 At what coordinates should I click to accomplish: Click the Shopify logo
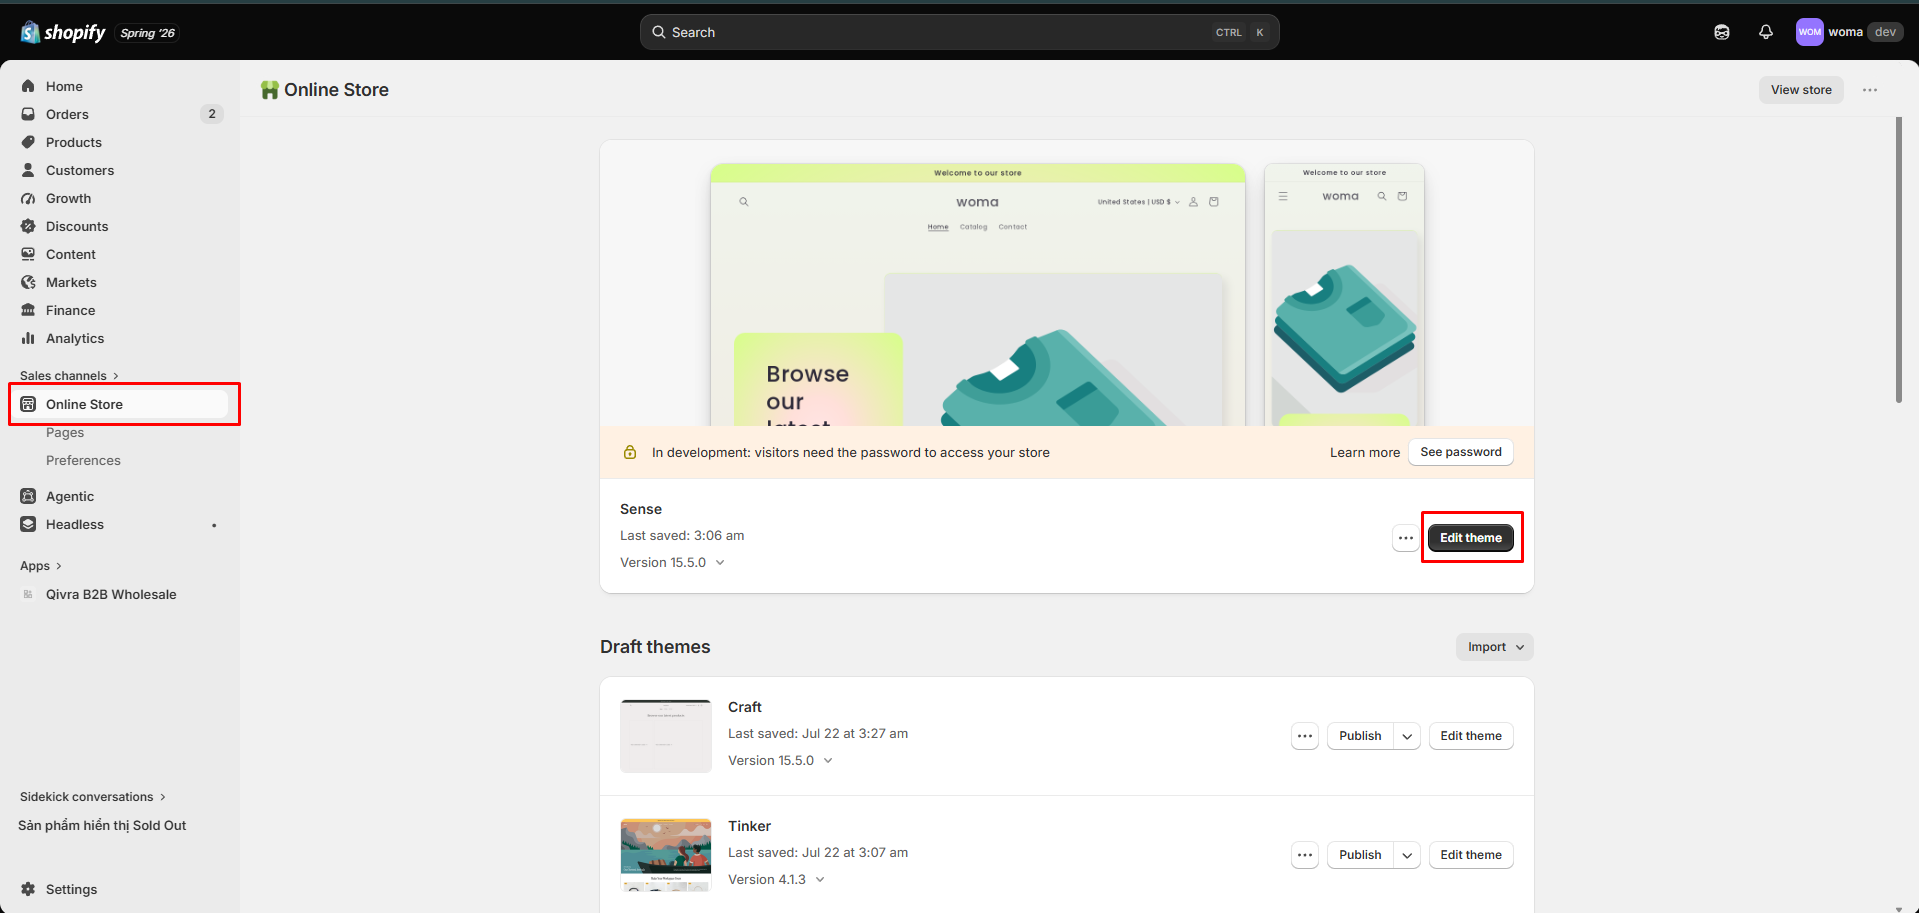pyautogui.click(x=63, y=32)
